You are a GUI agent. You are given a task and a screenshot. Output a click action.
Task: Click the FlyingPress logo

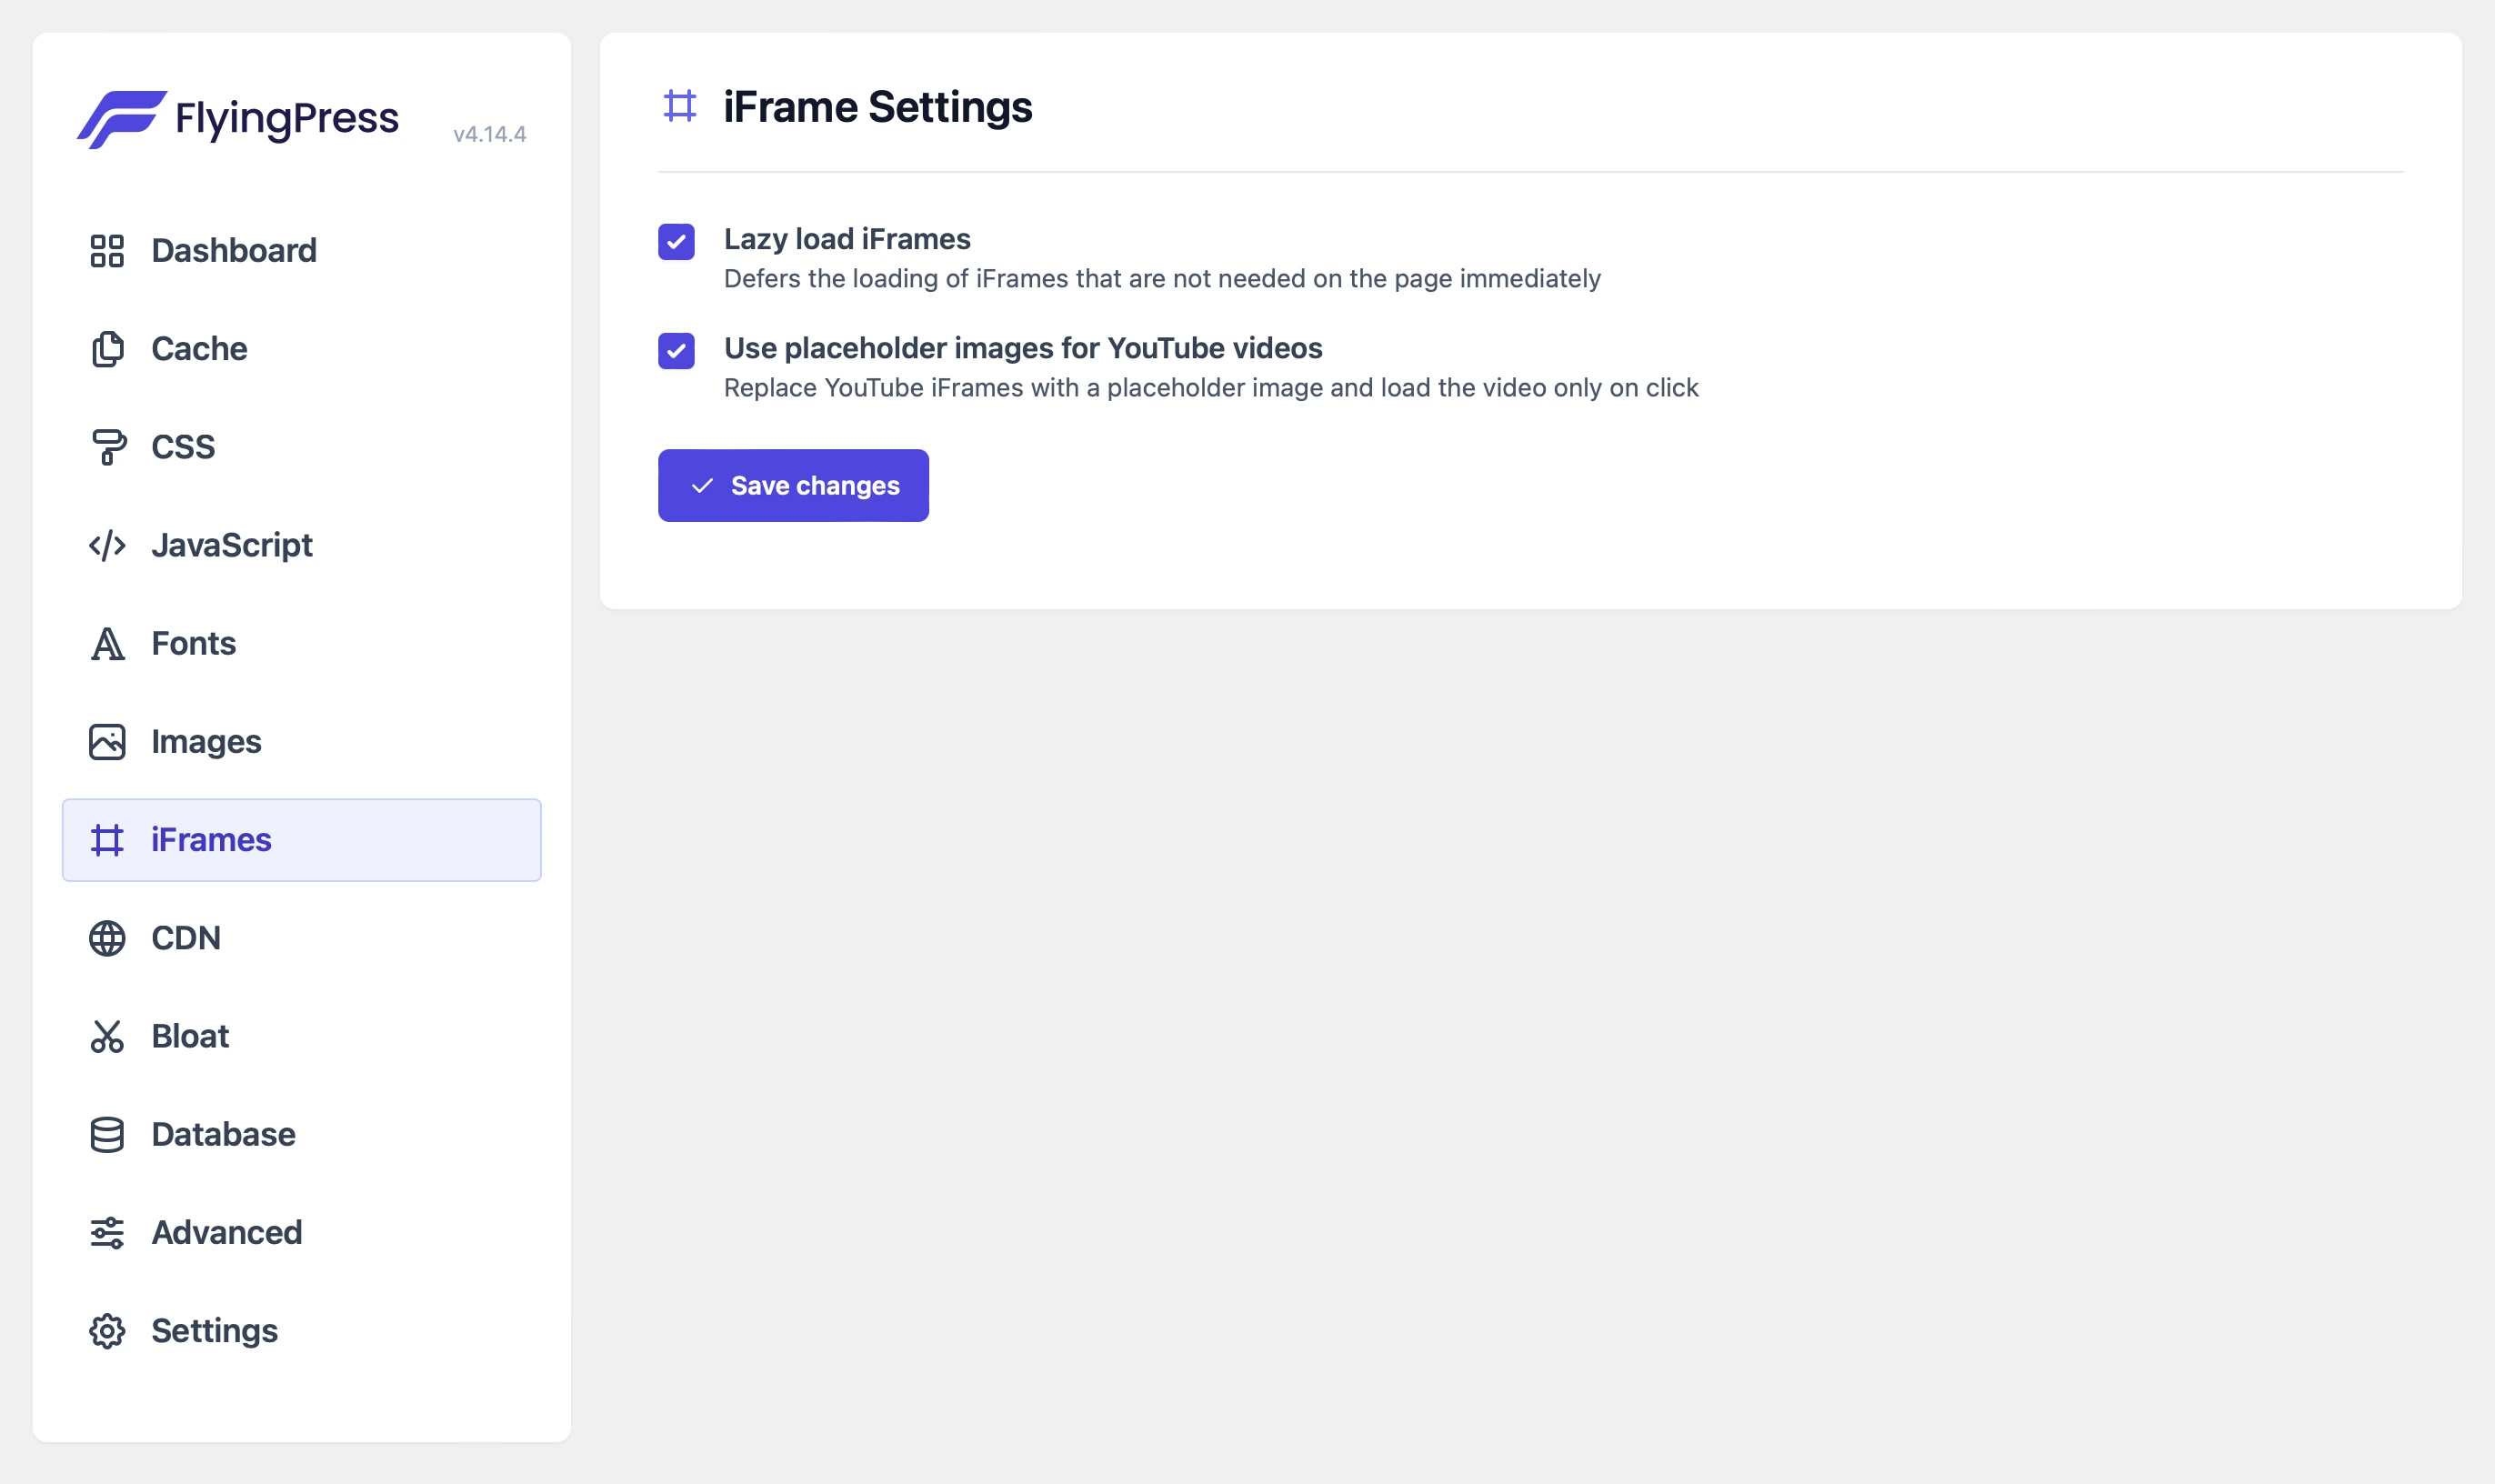tap(240, 118)
